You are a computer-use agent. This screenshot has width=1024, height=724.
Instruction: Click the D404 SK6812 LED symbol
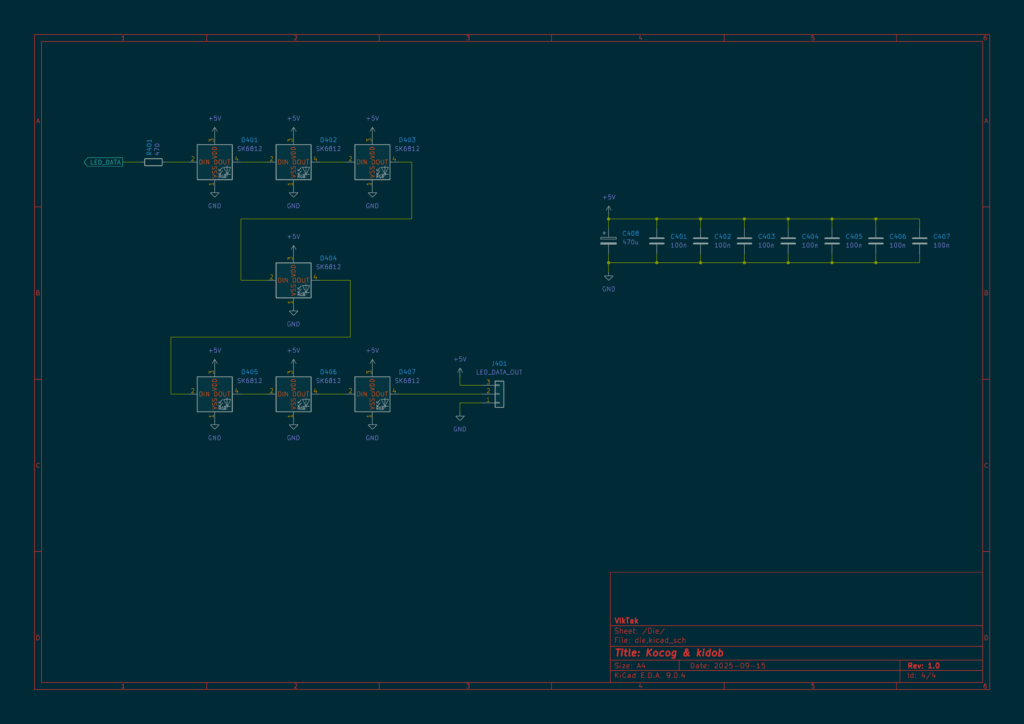tap(293, 281)
